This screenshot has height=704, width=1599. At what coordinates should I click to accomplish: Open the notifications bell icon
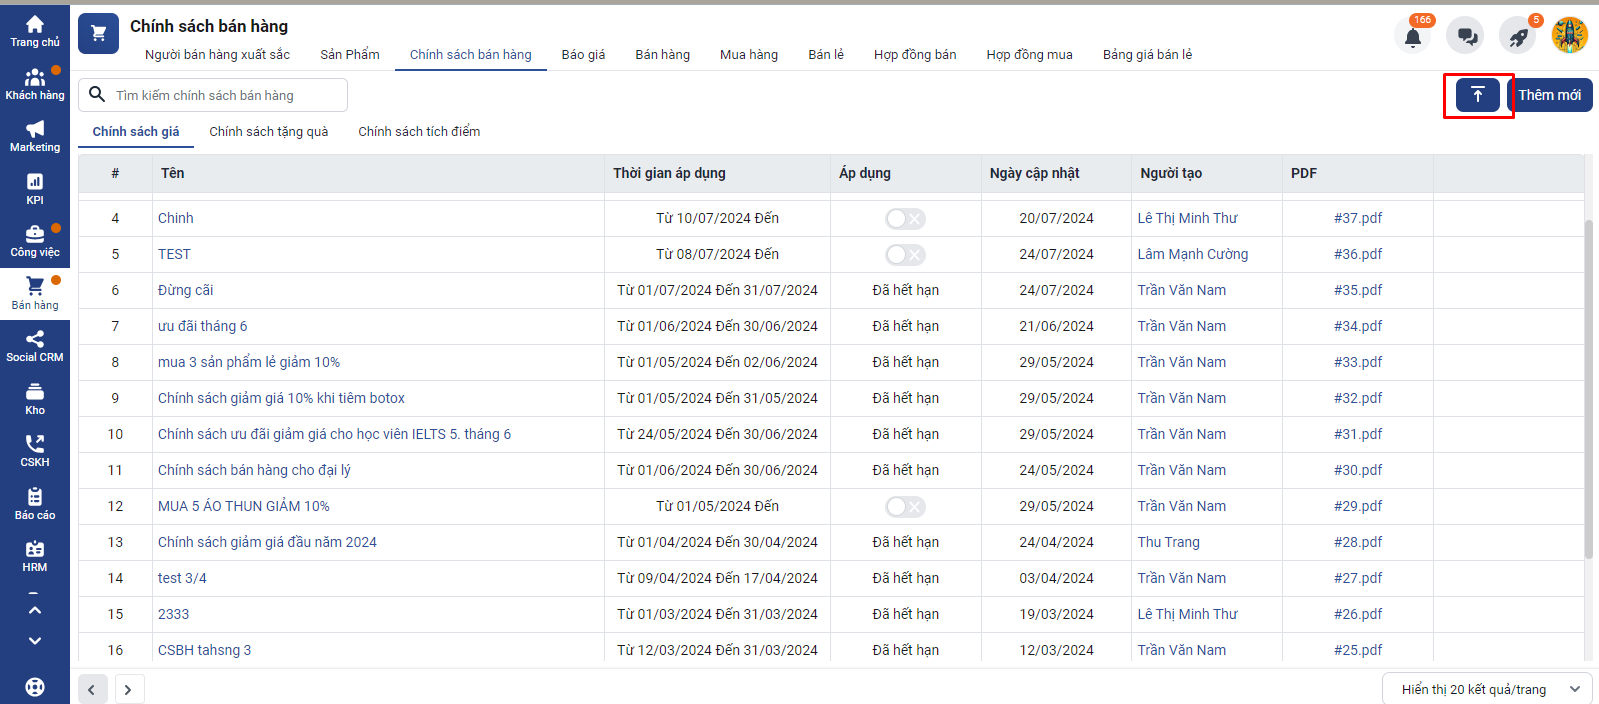1412,37
